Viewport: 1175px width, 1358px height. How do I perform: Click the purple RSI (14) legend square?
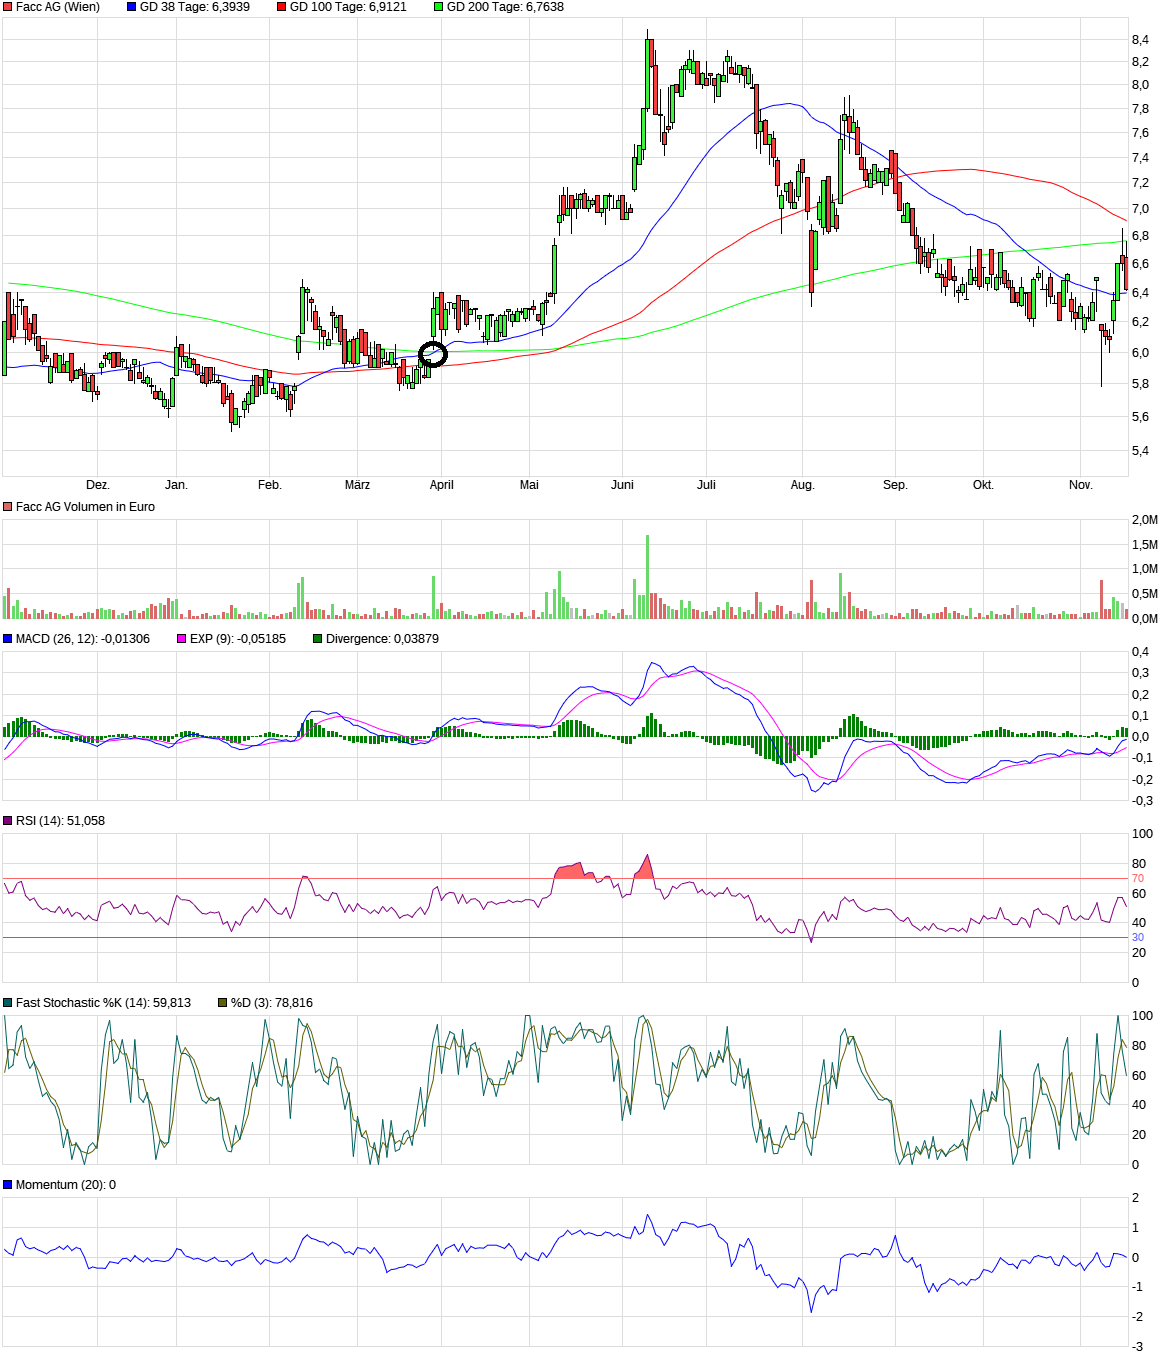point(8,821)
